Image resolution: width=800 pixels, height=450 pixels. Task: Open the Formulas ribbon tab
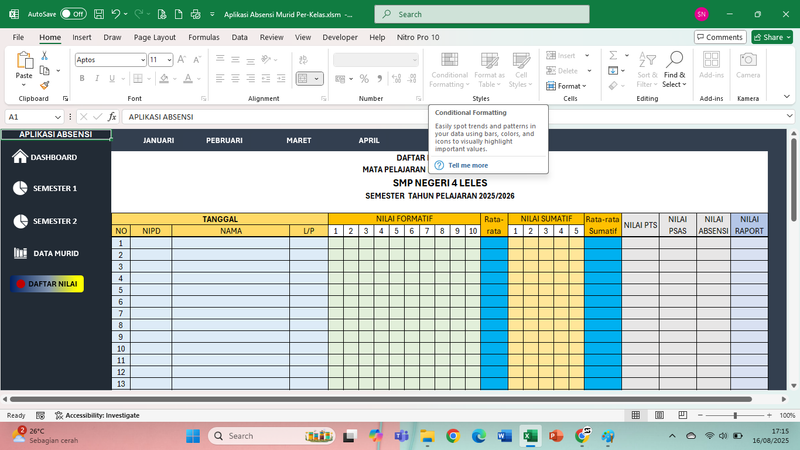click(203, 37)
